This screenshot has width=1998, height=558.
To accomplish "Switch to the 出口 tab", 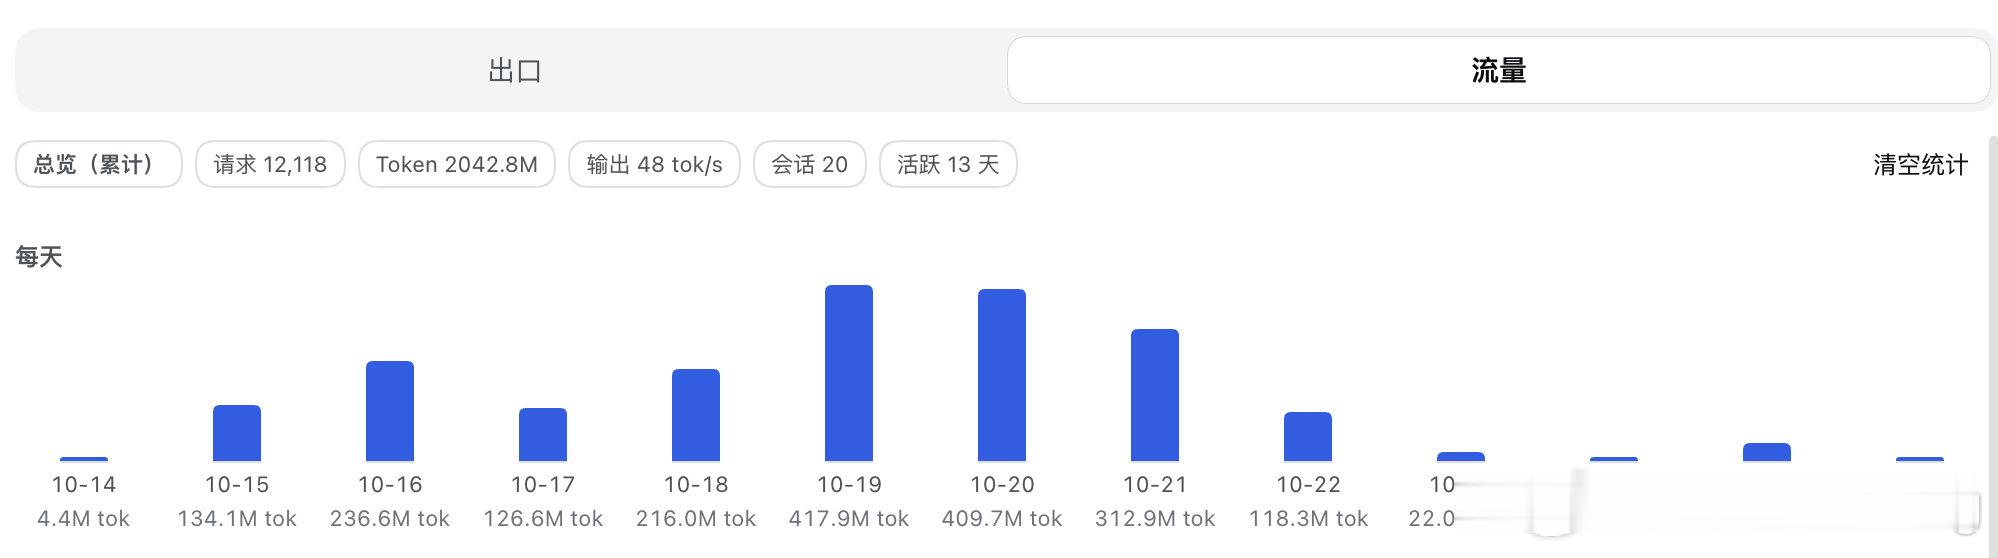I will coord(514,70).
